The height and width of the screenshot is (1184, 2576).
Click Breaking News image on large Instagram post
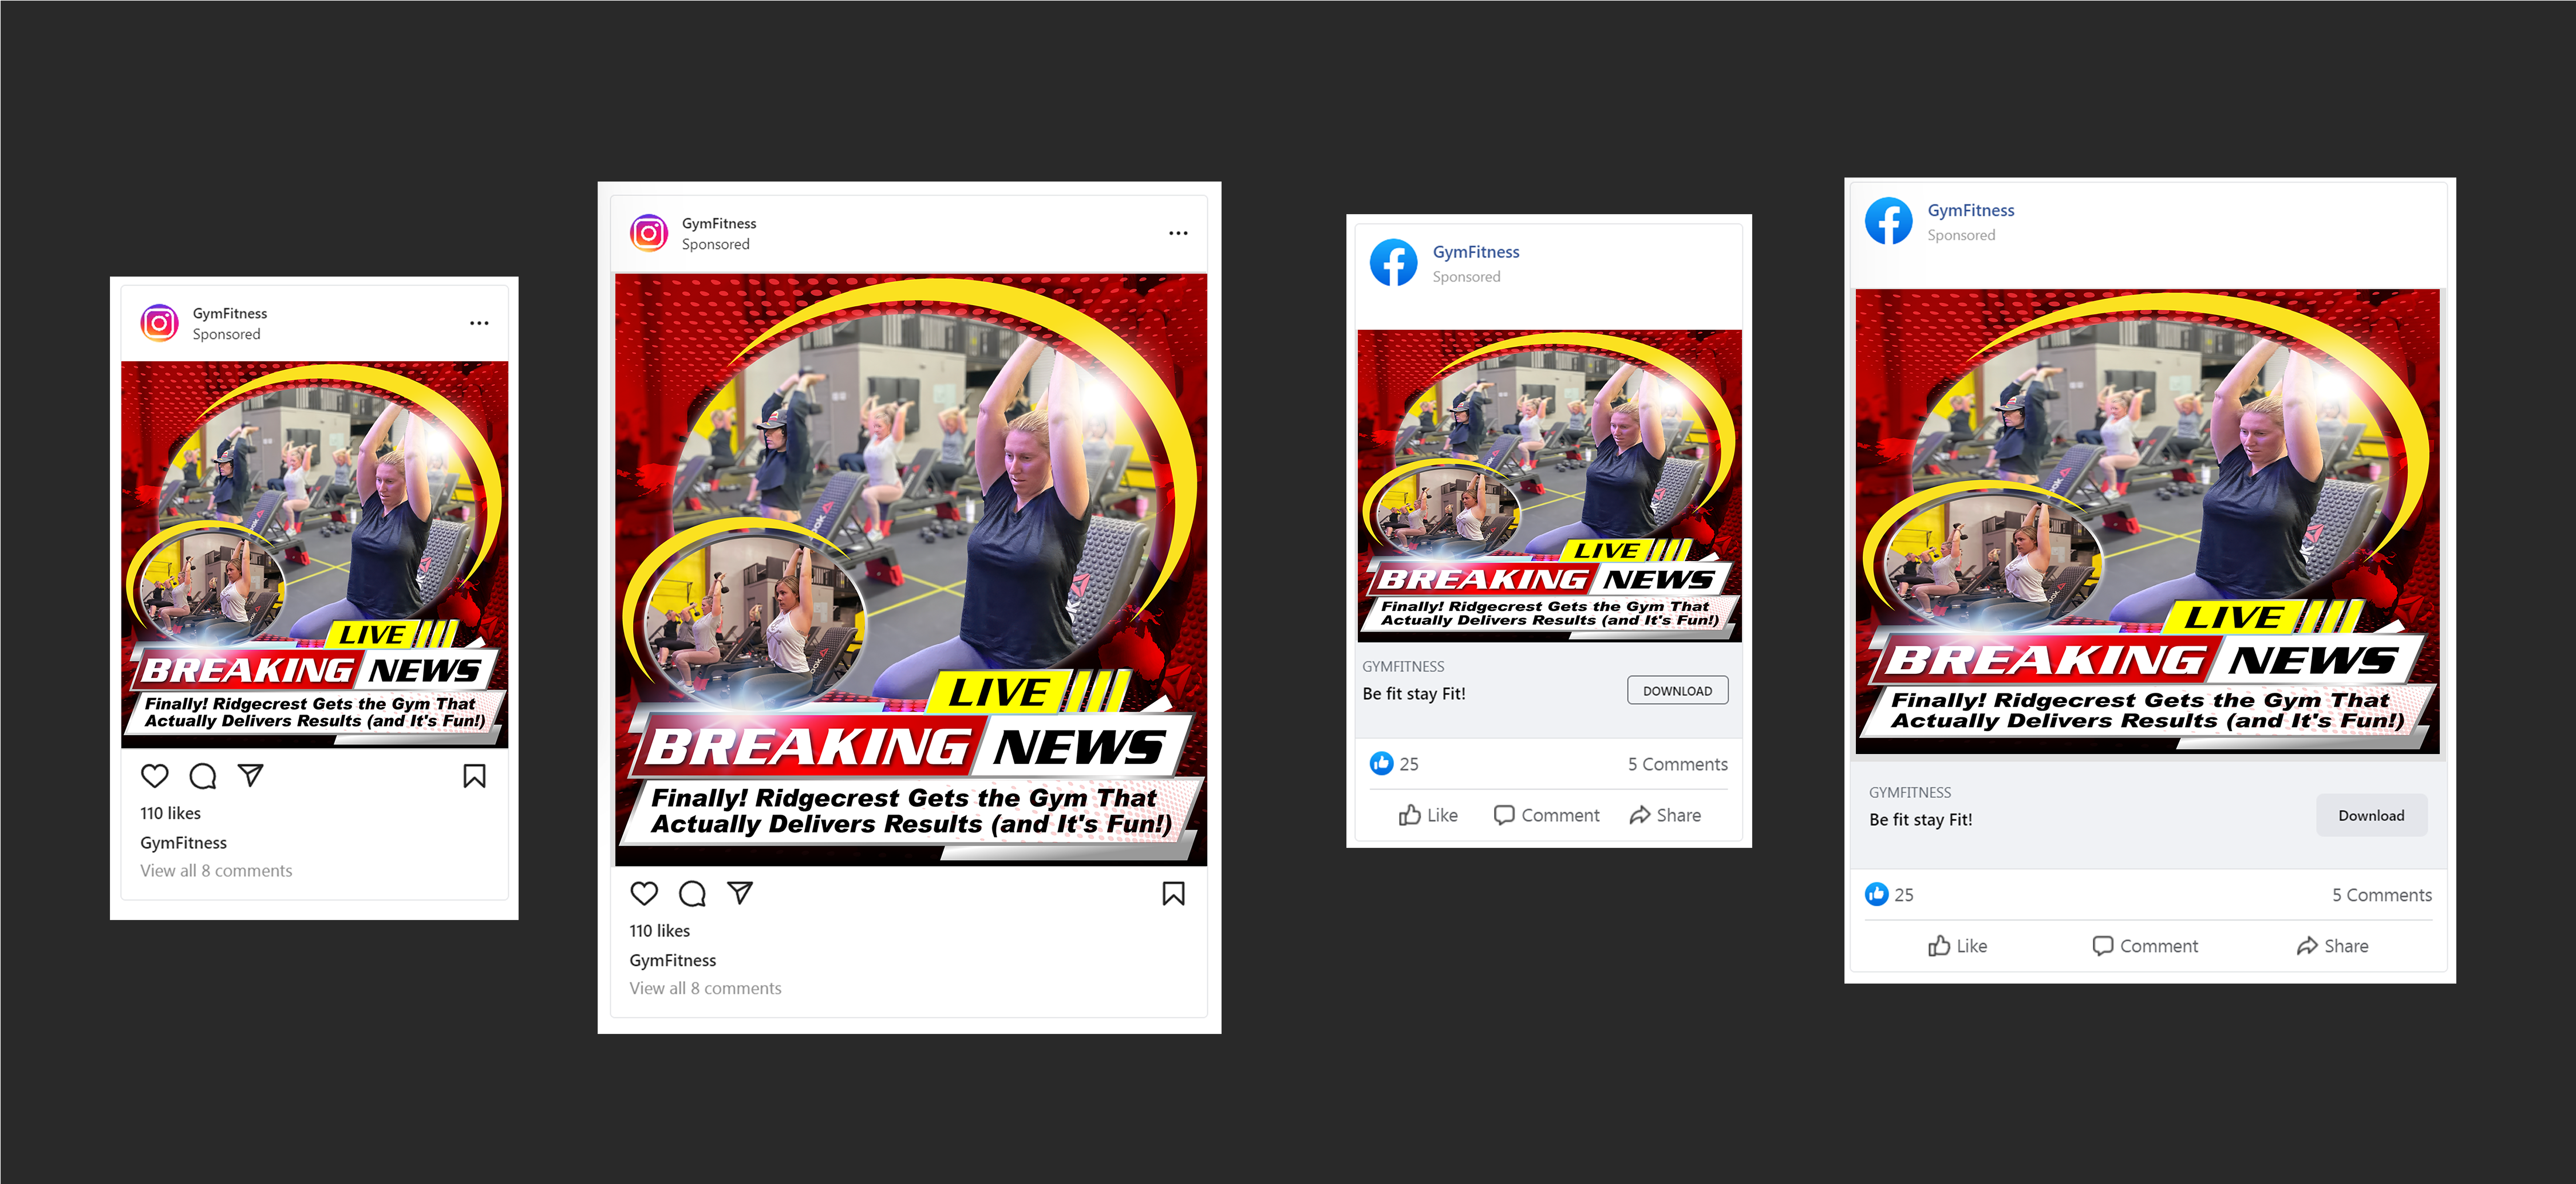click(x=910, y=570)
